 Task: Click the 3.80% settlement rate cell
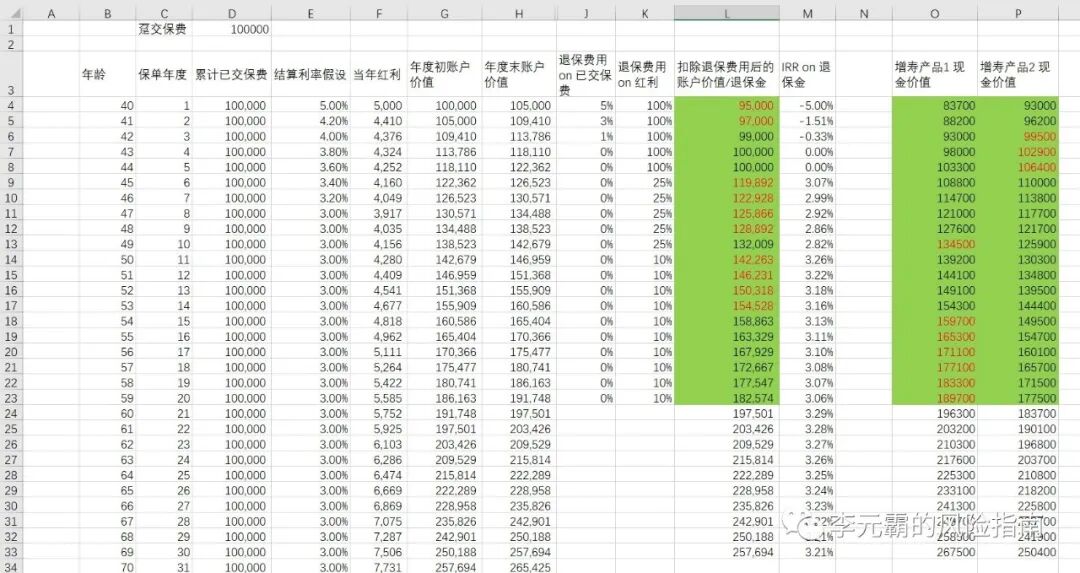(311, 152)
